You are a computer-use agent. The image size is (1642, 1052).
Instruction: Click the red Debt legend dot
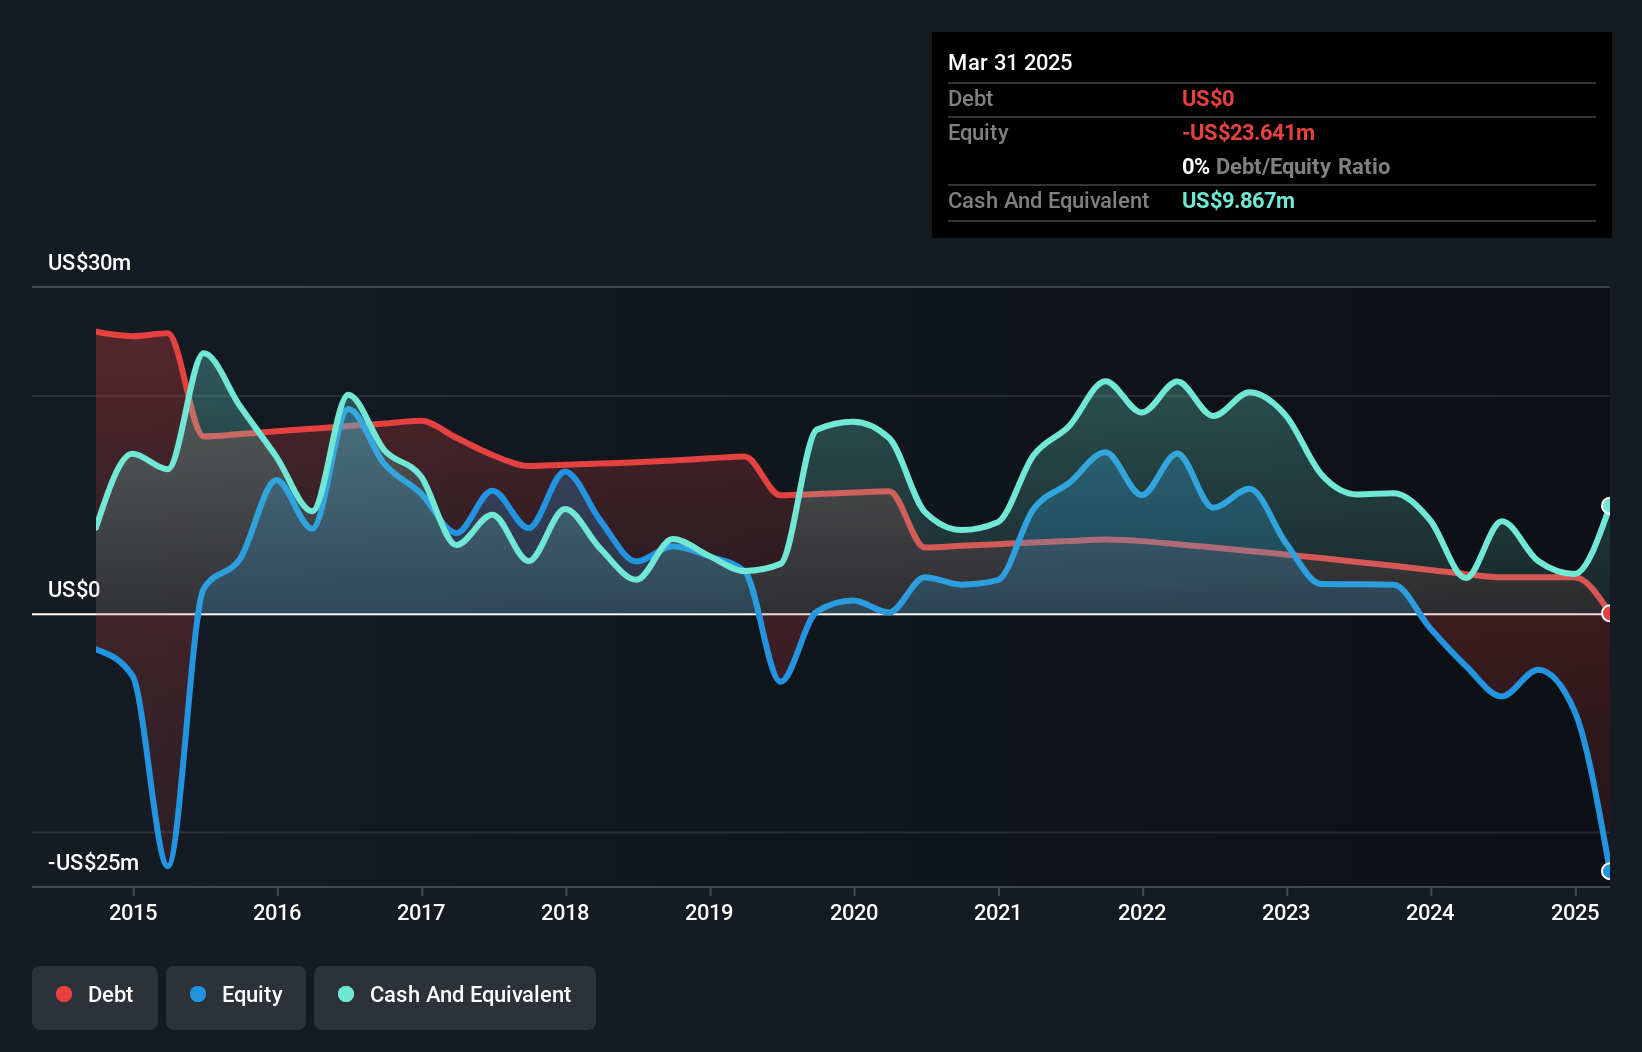[x=64, y=994]
